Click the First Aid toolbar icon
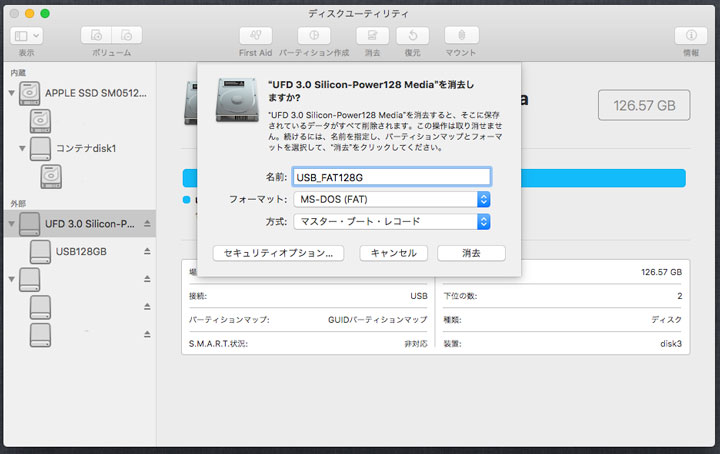The width and height of the screenshot is (720, 454). pos(256,36)
